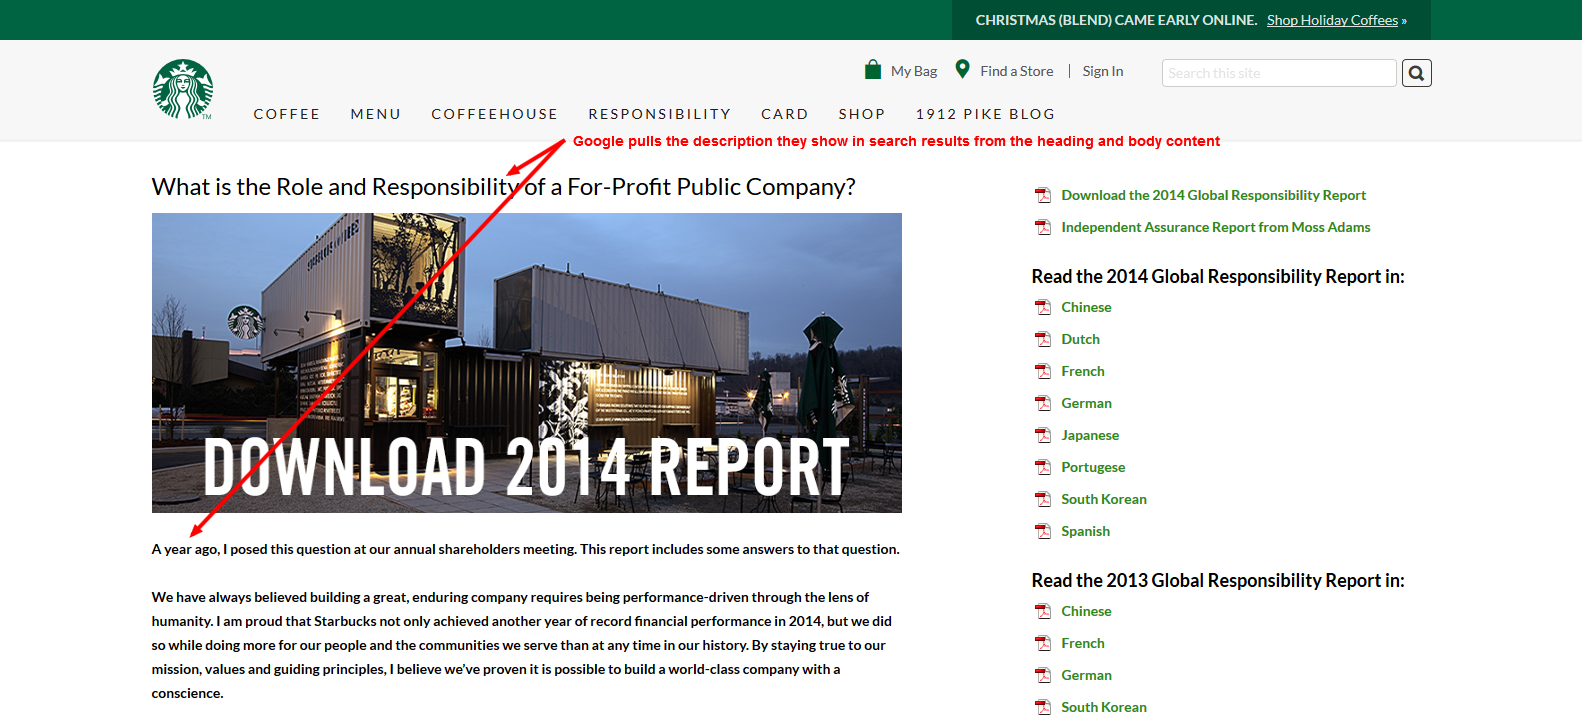1582x720 pixels.
Task: Click the PDF icon next to German 2014 report
Action: click(x=1043, y=403)
